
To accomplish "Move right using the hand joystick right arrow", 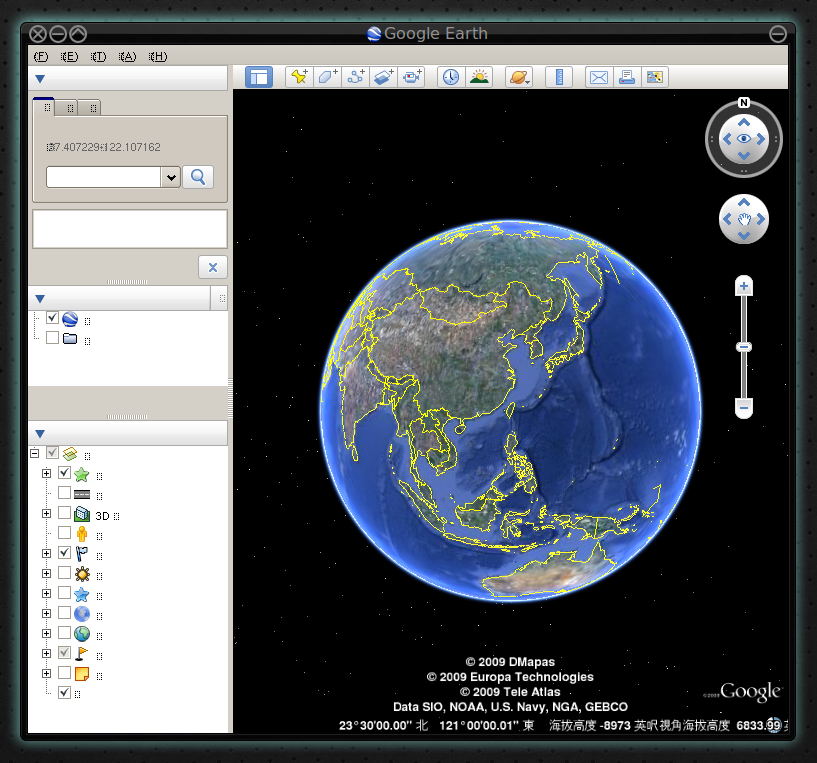I will (761, 219).
